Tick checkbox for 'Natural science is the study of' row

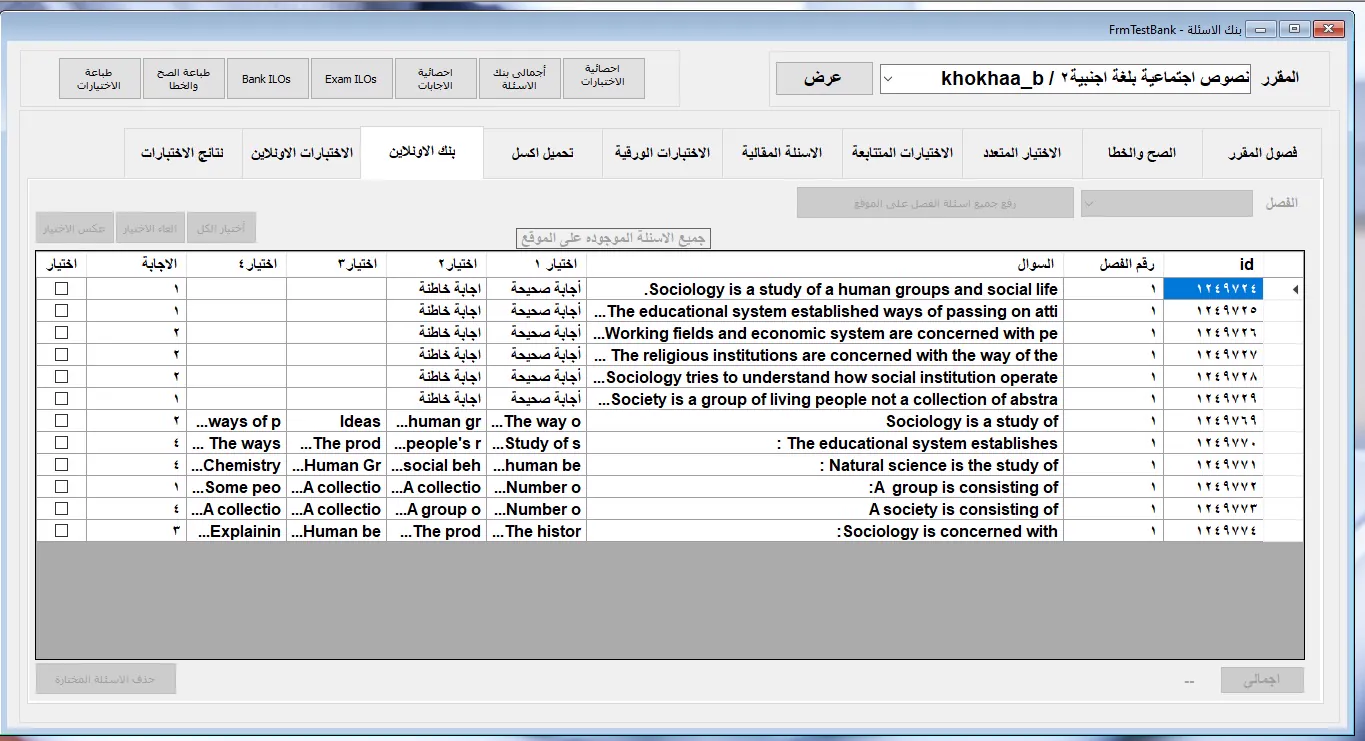pos(62,465)
